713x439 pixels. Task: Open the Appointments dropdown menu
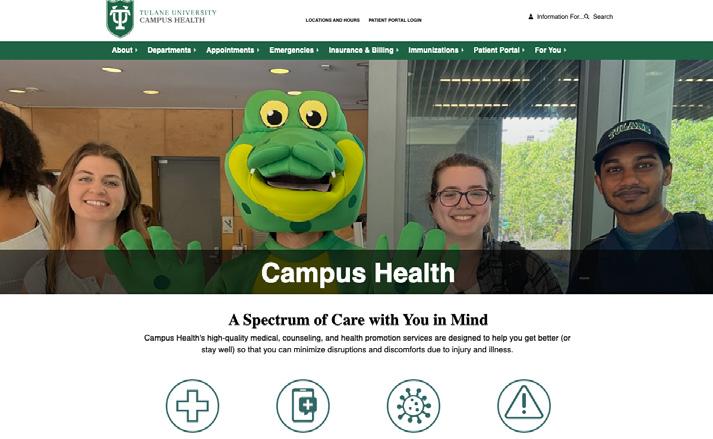pyautogui.click(x=232, y=50)
